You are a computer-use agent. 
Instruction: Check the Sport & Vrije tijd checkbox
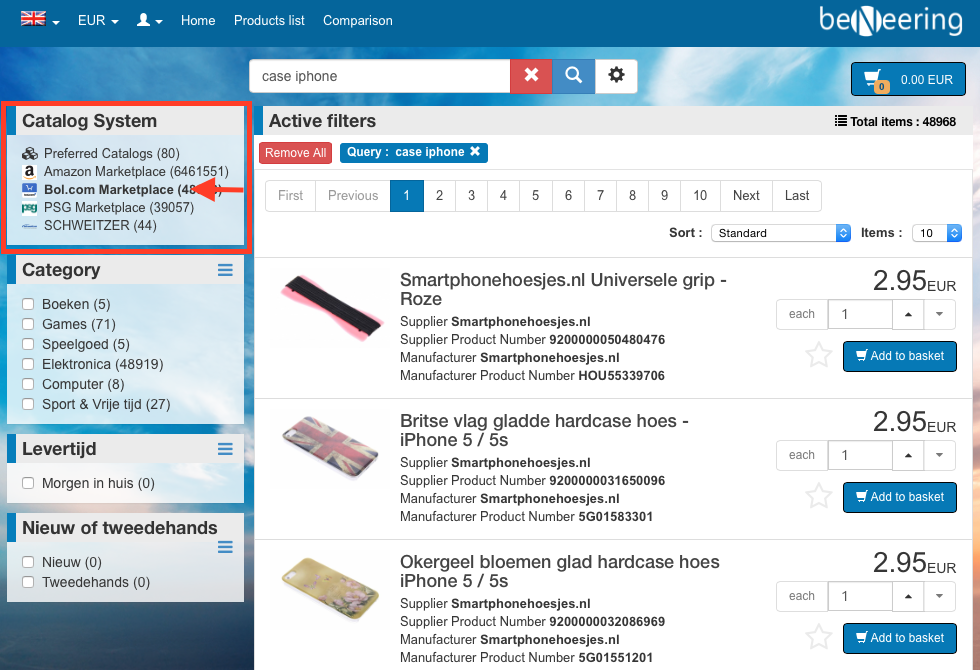tap(28, 404)
